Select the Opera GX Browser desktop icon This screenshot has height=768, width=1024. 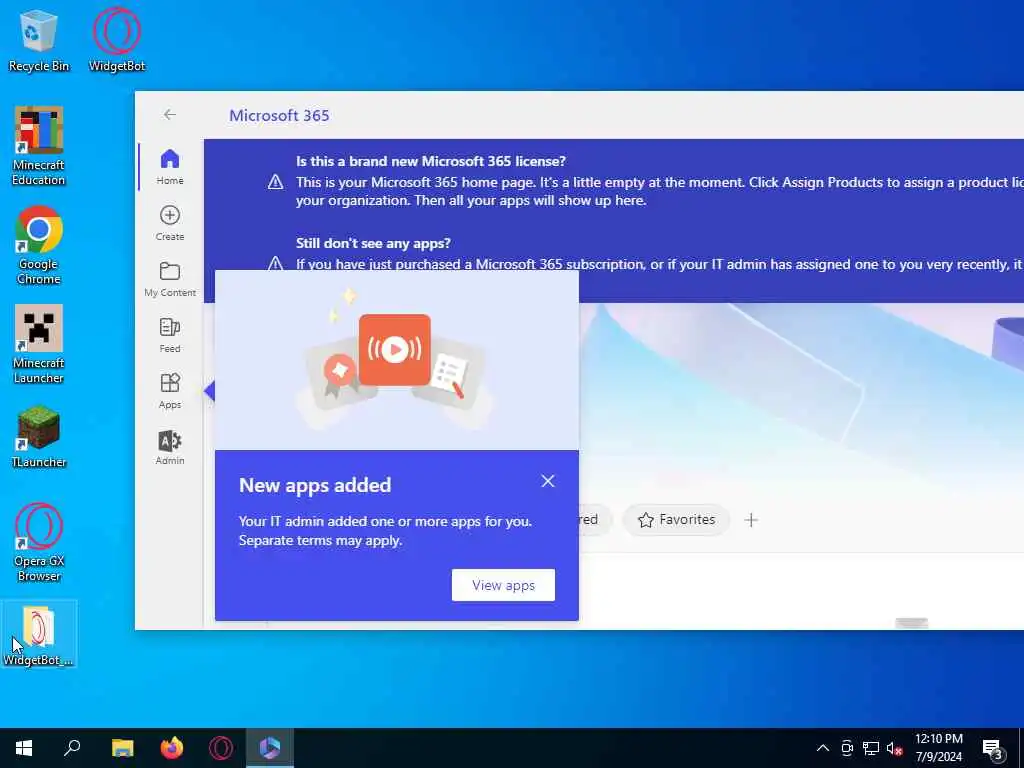coord(39,543)
